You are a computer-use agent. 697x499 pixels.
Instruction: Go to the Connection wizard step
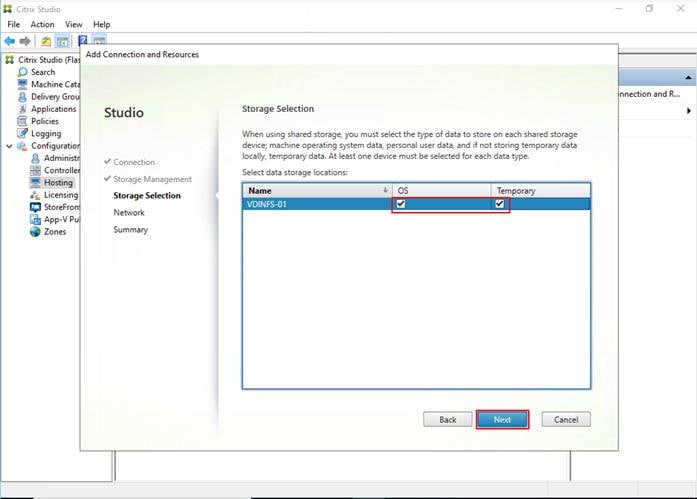pyautogui.click(x=134, y=162)
